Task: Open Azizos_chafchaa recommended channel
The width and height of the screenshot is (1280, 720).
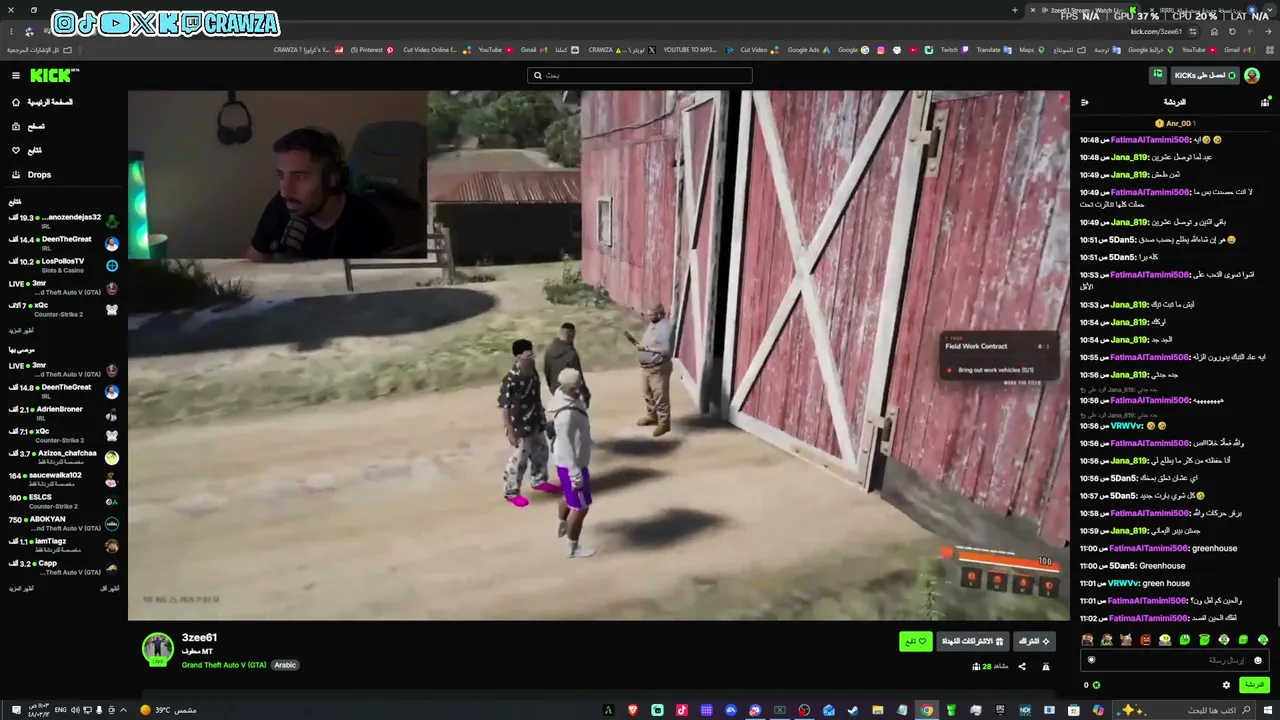Action: click(x=64, y=457)
